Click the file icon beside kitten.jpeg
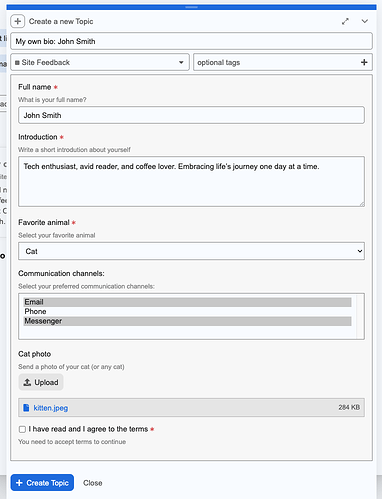Viewport: 382px width, 499px height. click(26, 408)
